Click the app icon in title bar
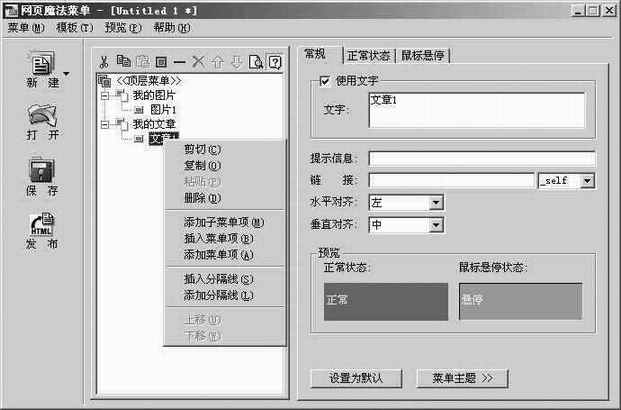This screenshot has height=410, width=621. pyautogui.click(x=11, y=10)
